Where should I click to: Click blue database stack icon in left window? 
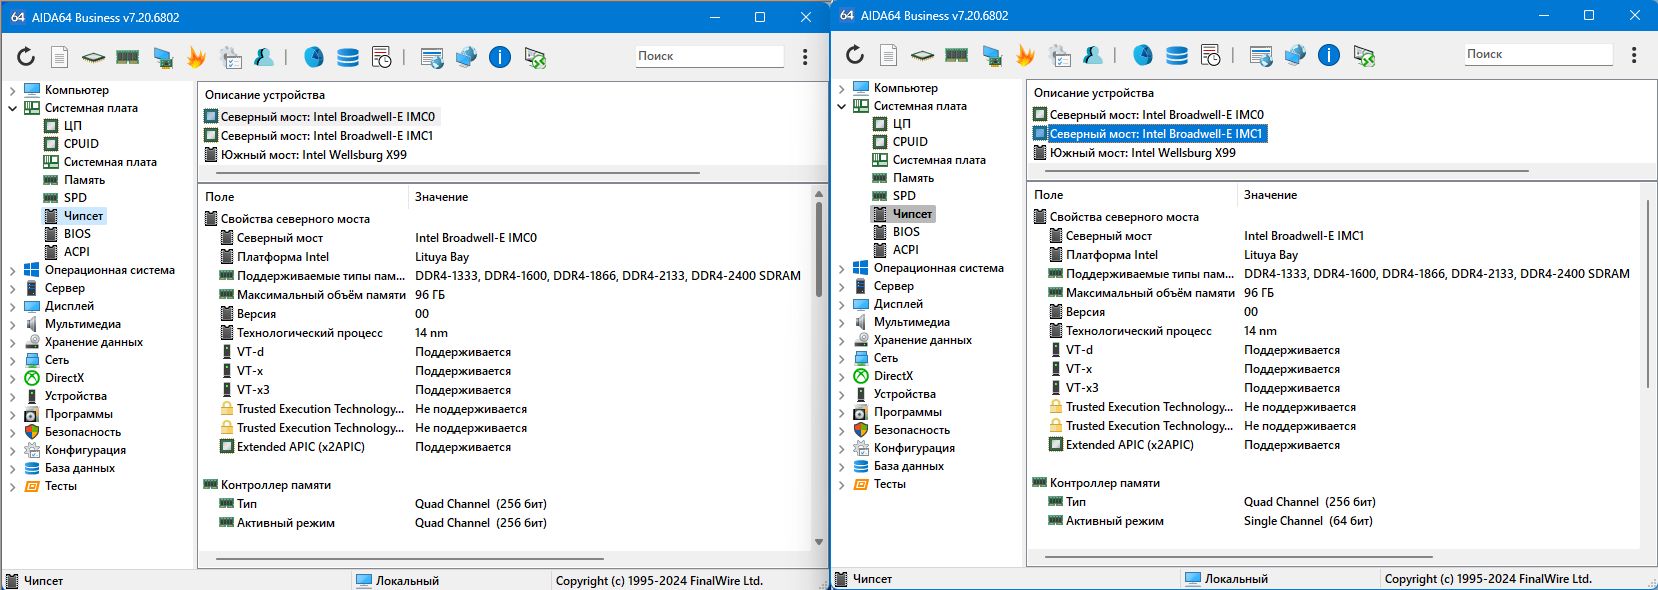348,57
